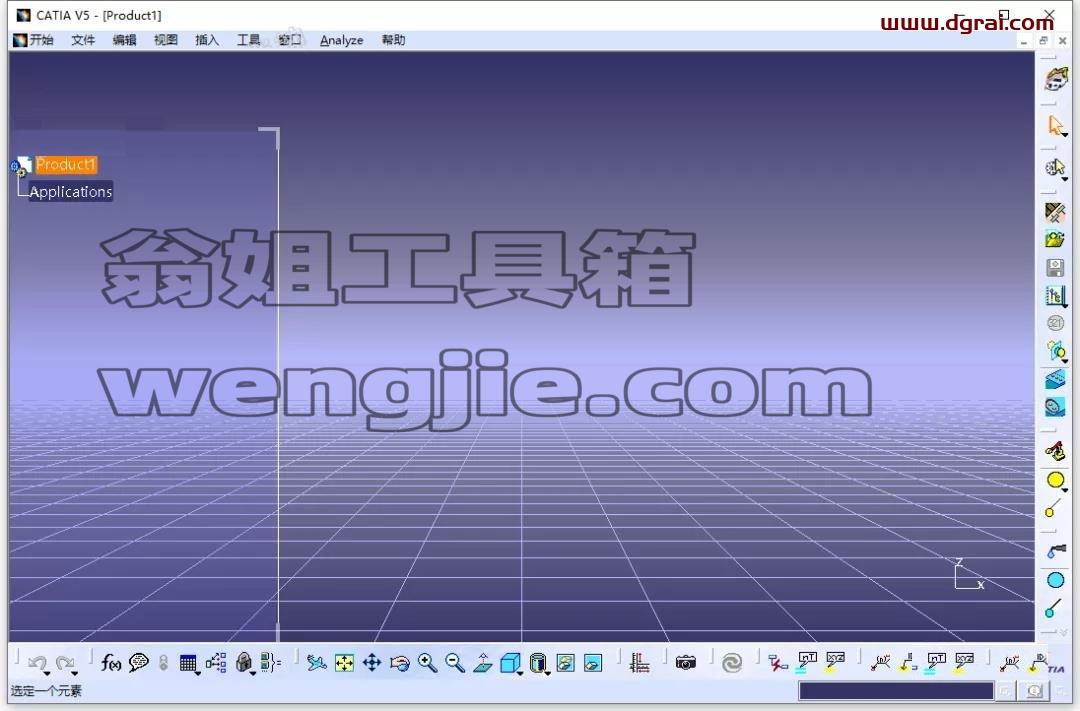
Task: Expand the yellow circle tool dropdown
Action: pyautogui.click(x=1065, y=490)
